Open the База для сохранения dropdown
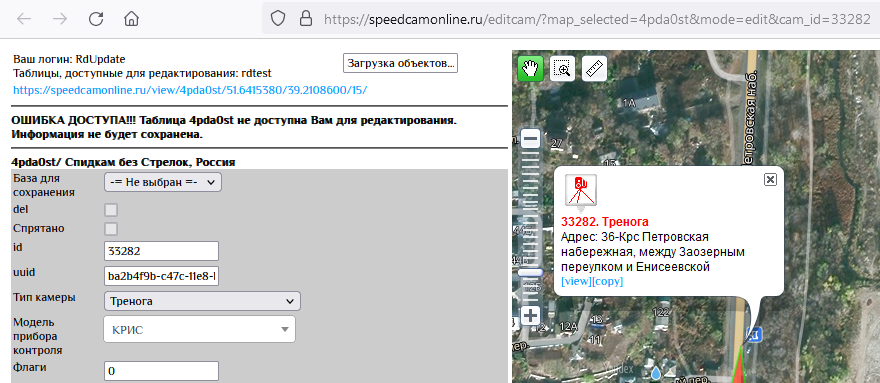Viewport: 880px width, 383px height. point(163,183)
